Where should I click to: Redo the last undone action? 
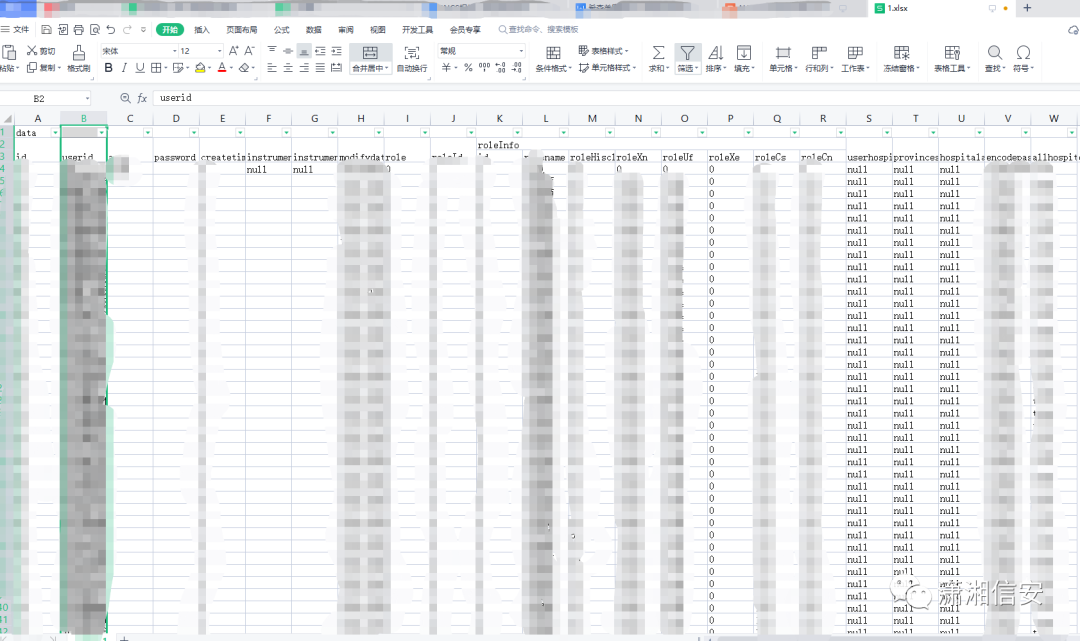tap(127, 30)
